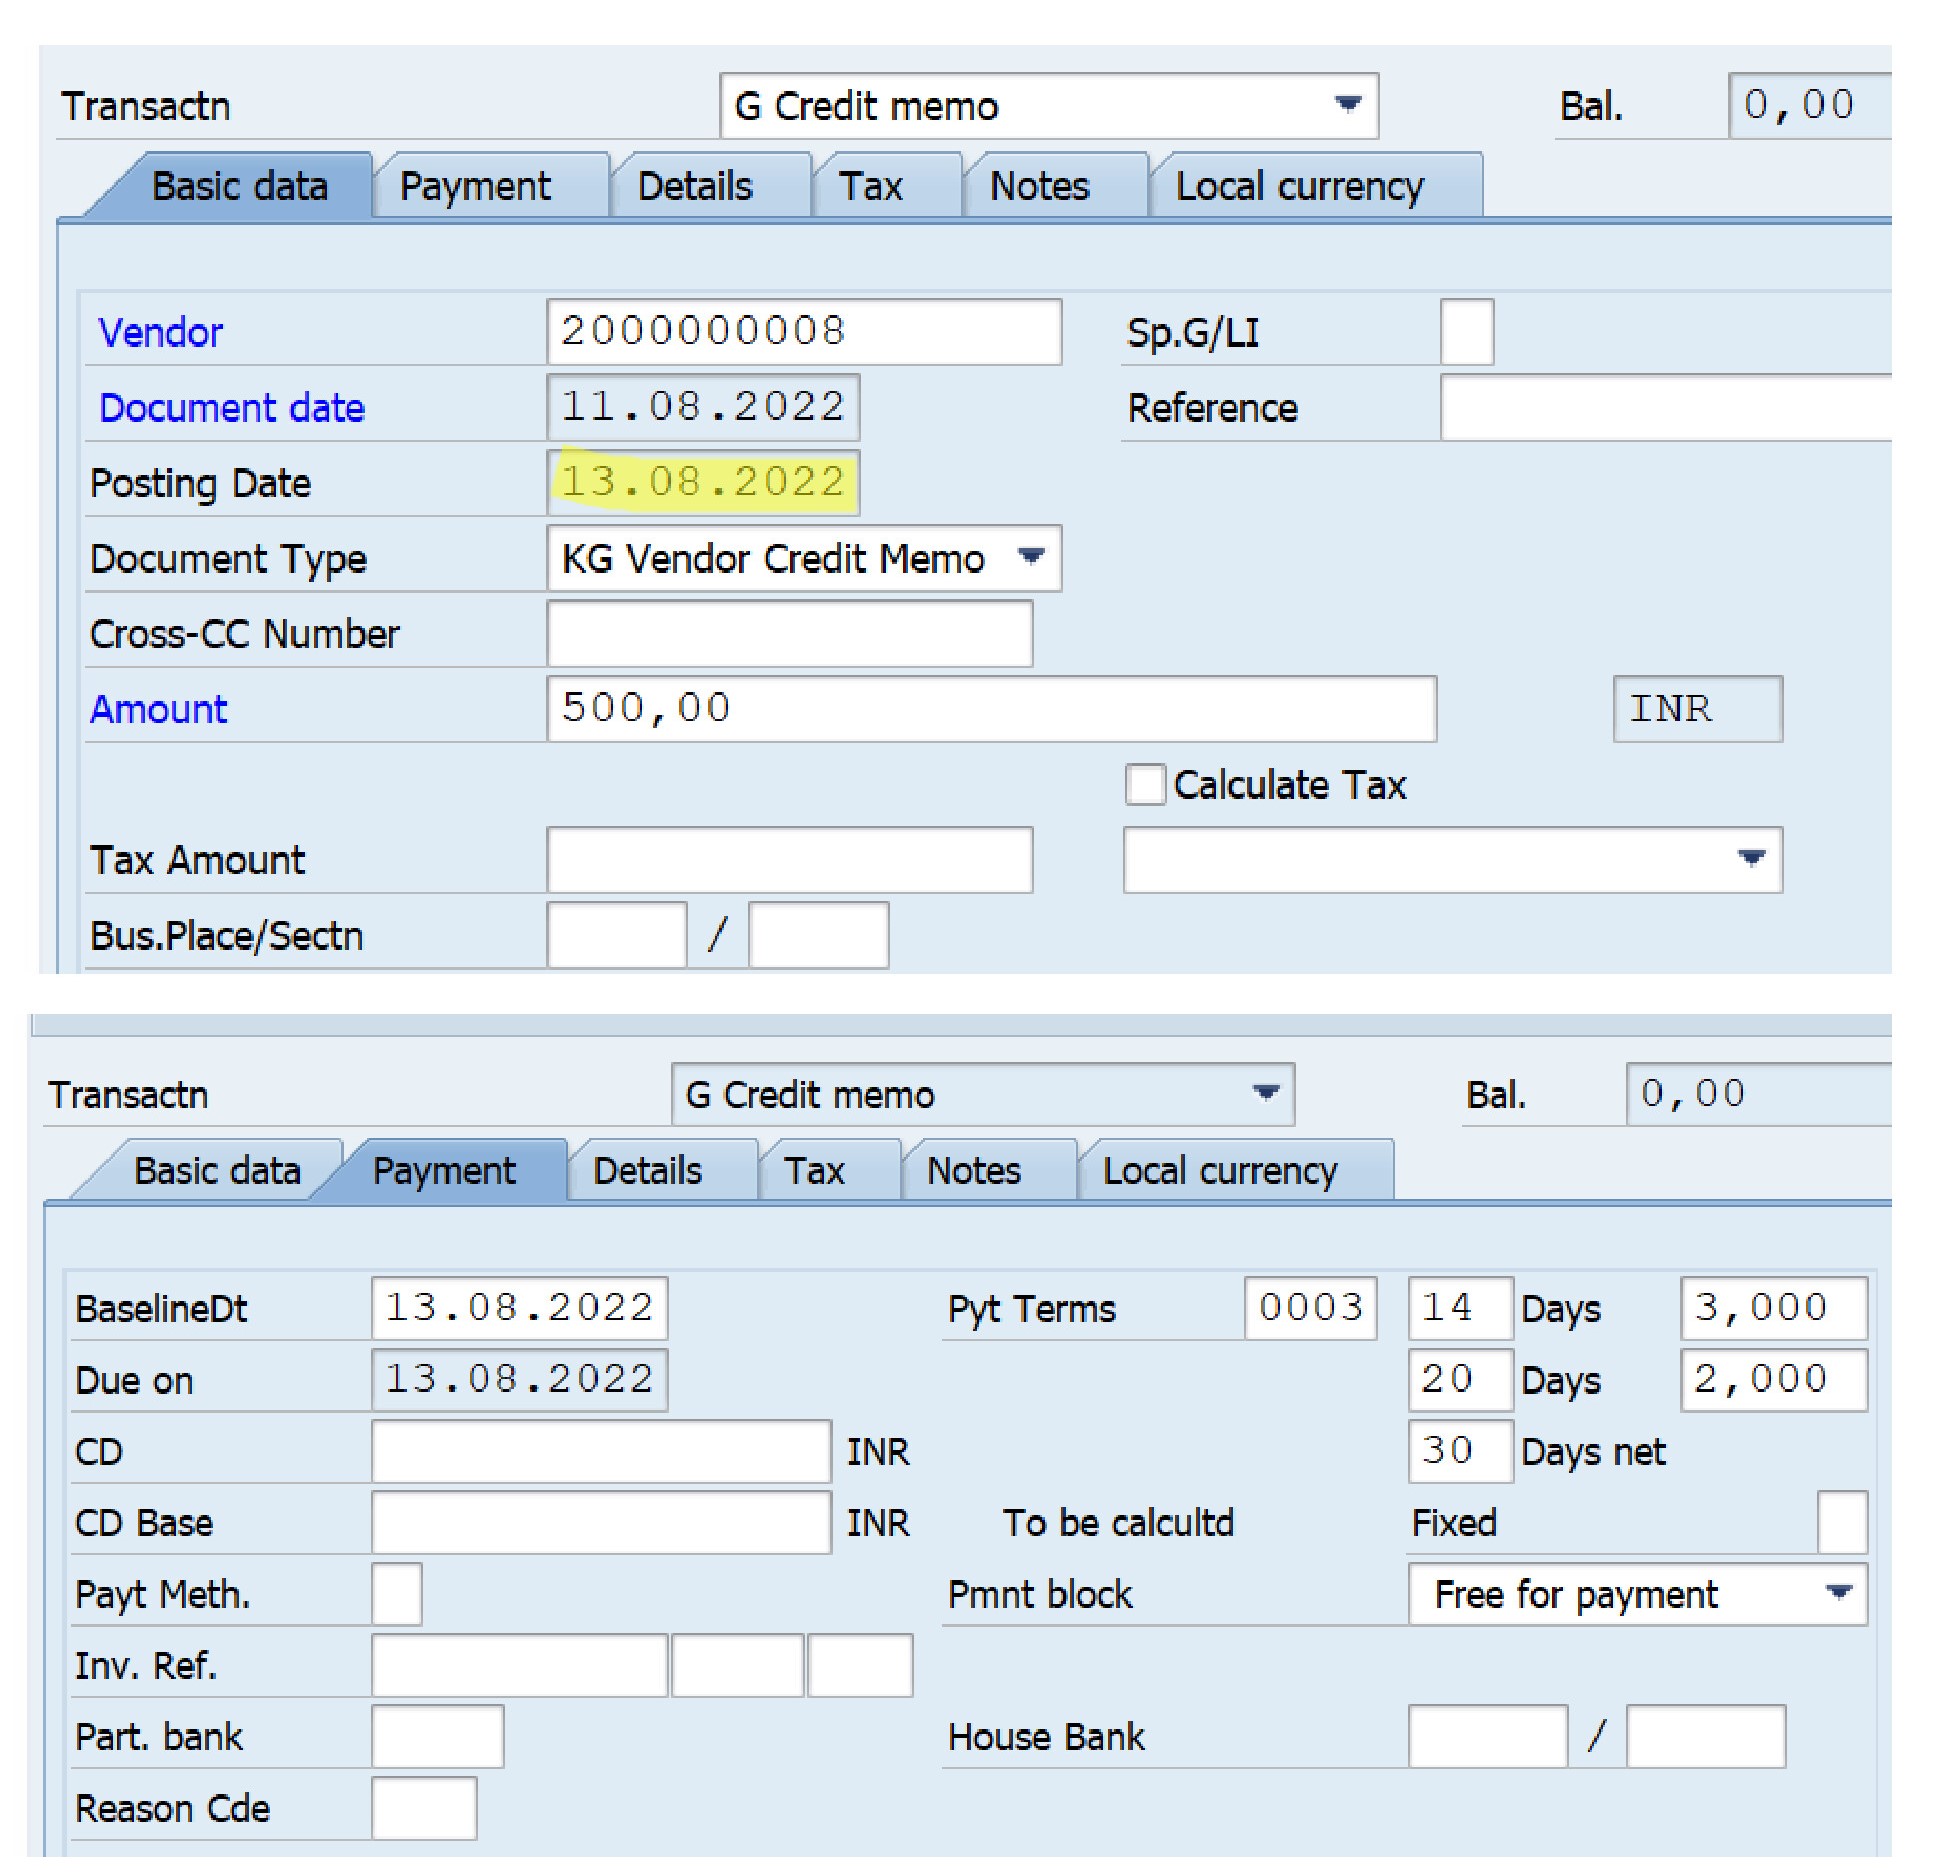
Task: Click the Amount field showing 500,00
Action: [x=990, y=709]
